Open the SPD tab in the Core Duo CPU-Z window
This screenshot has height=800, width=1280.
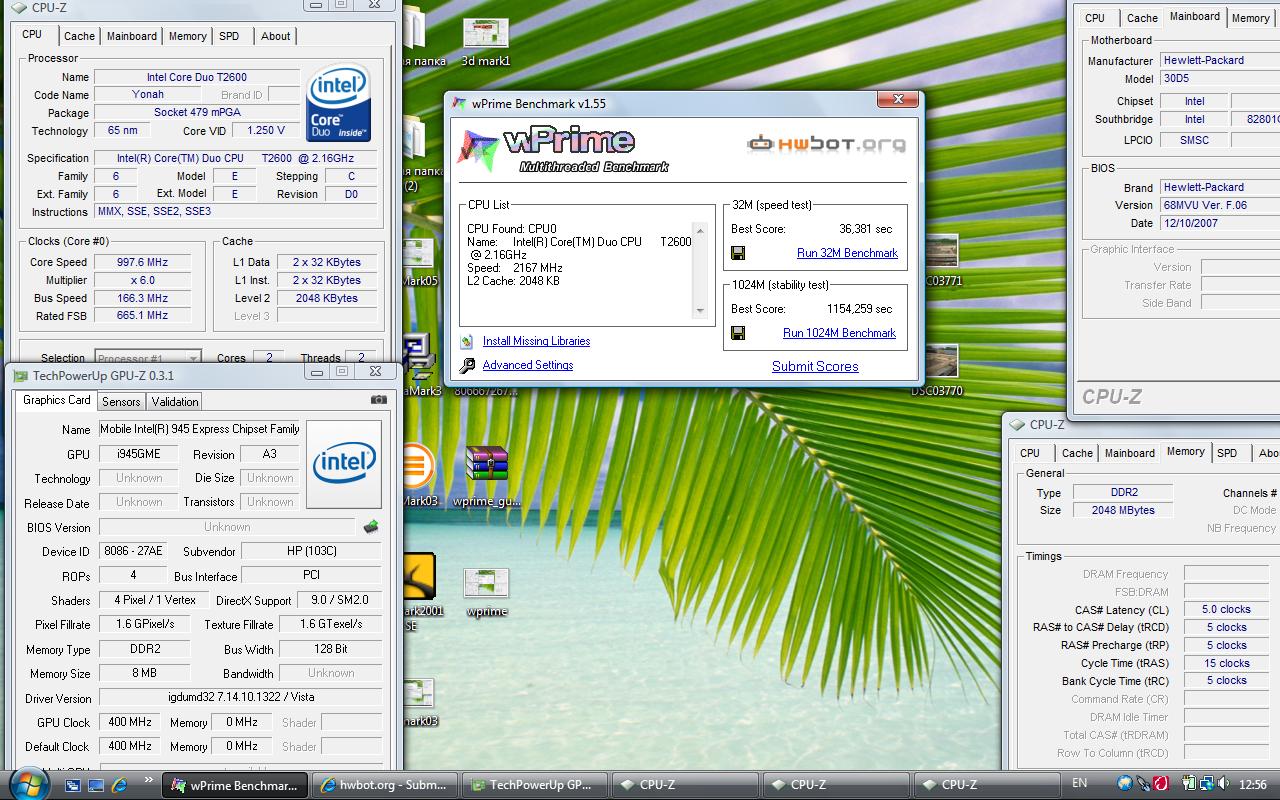click(x=229, y=36)
